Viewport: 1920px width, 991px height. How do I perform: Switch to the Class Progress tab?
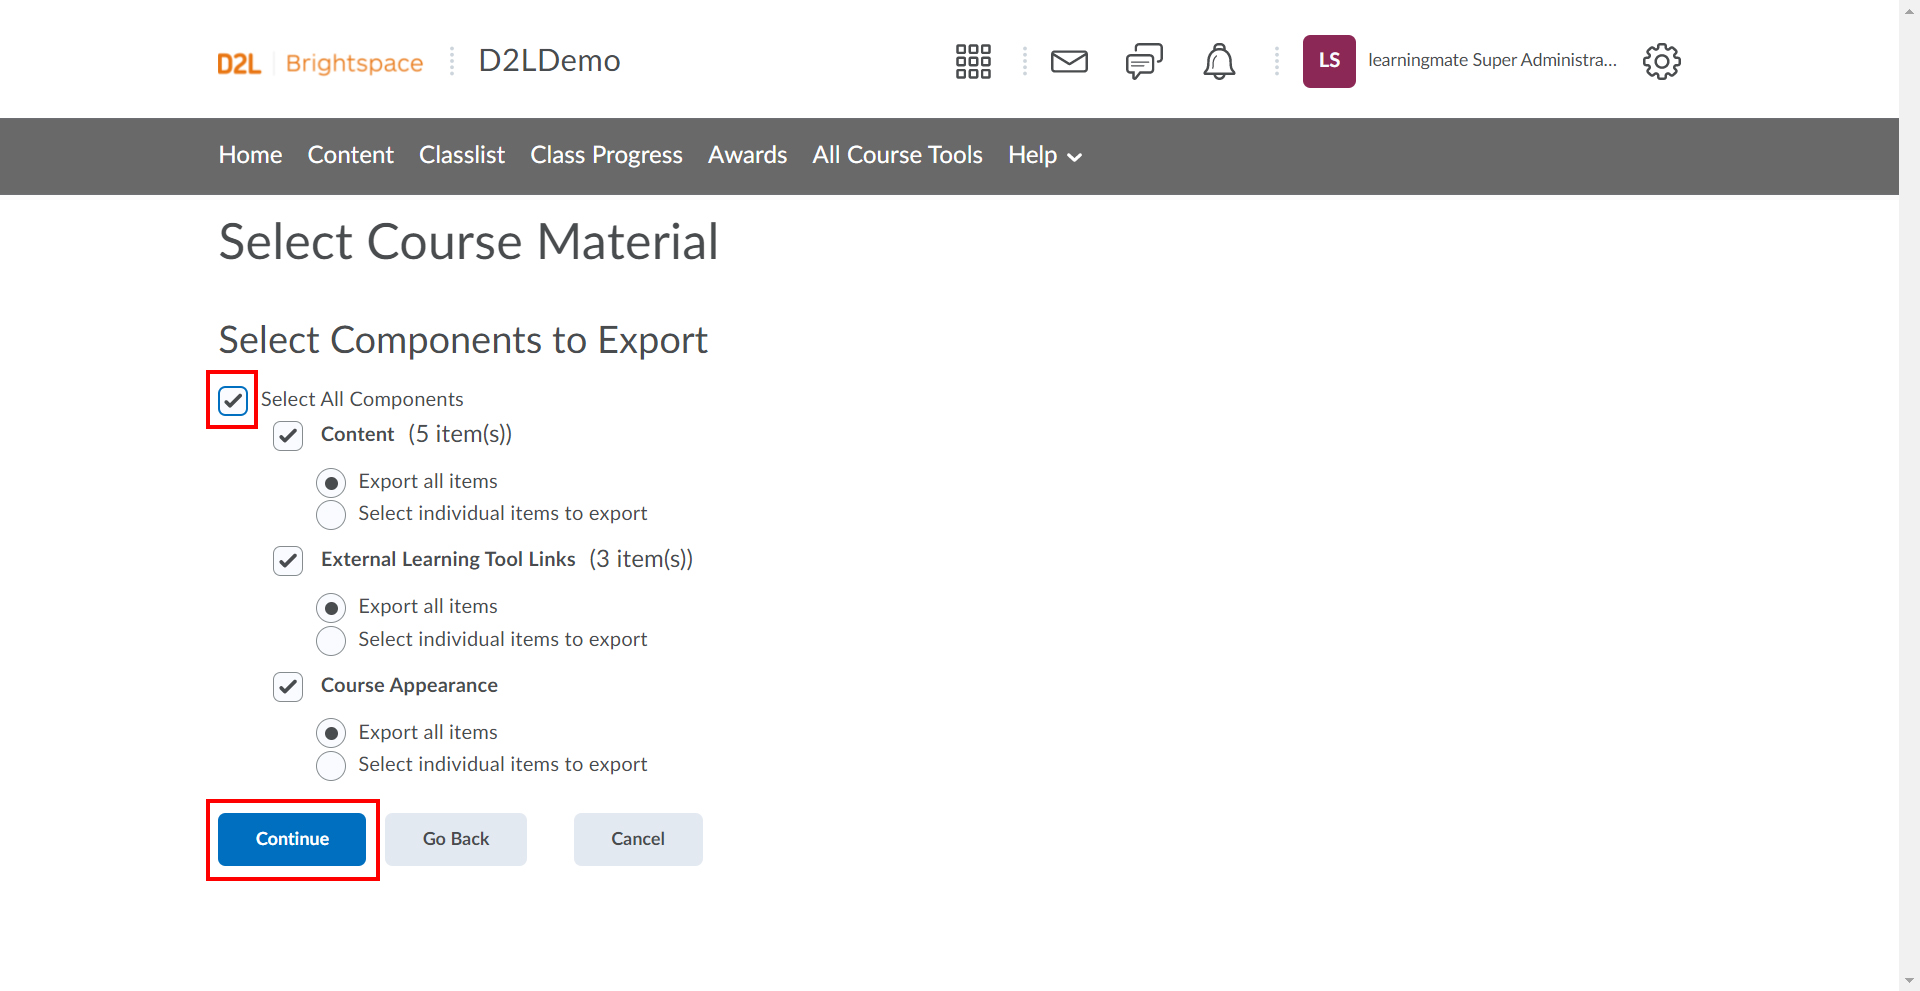(x=606, y=155)
